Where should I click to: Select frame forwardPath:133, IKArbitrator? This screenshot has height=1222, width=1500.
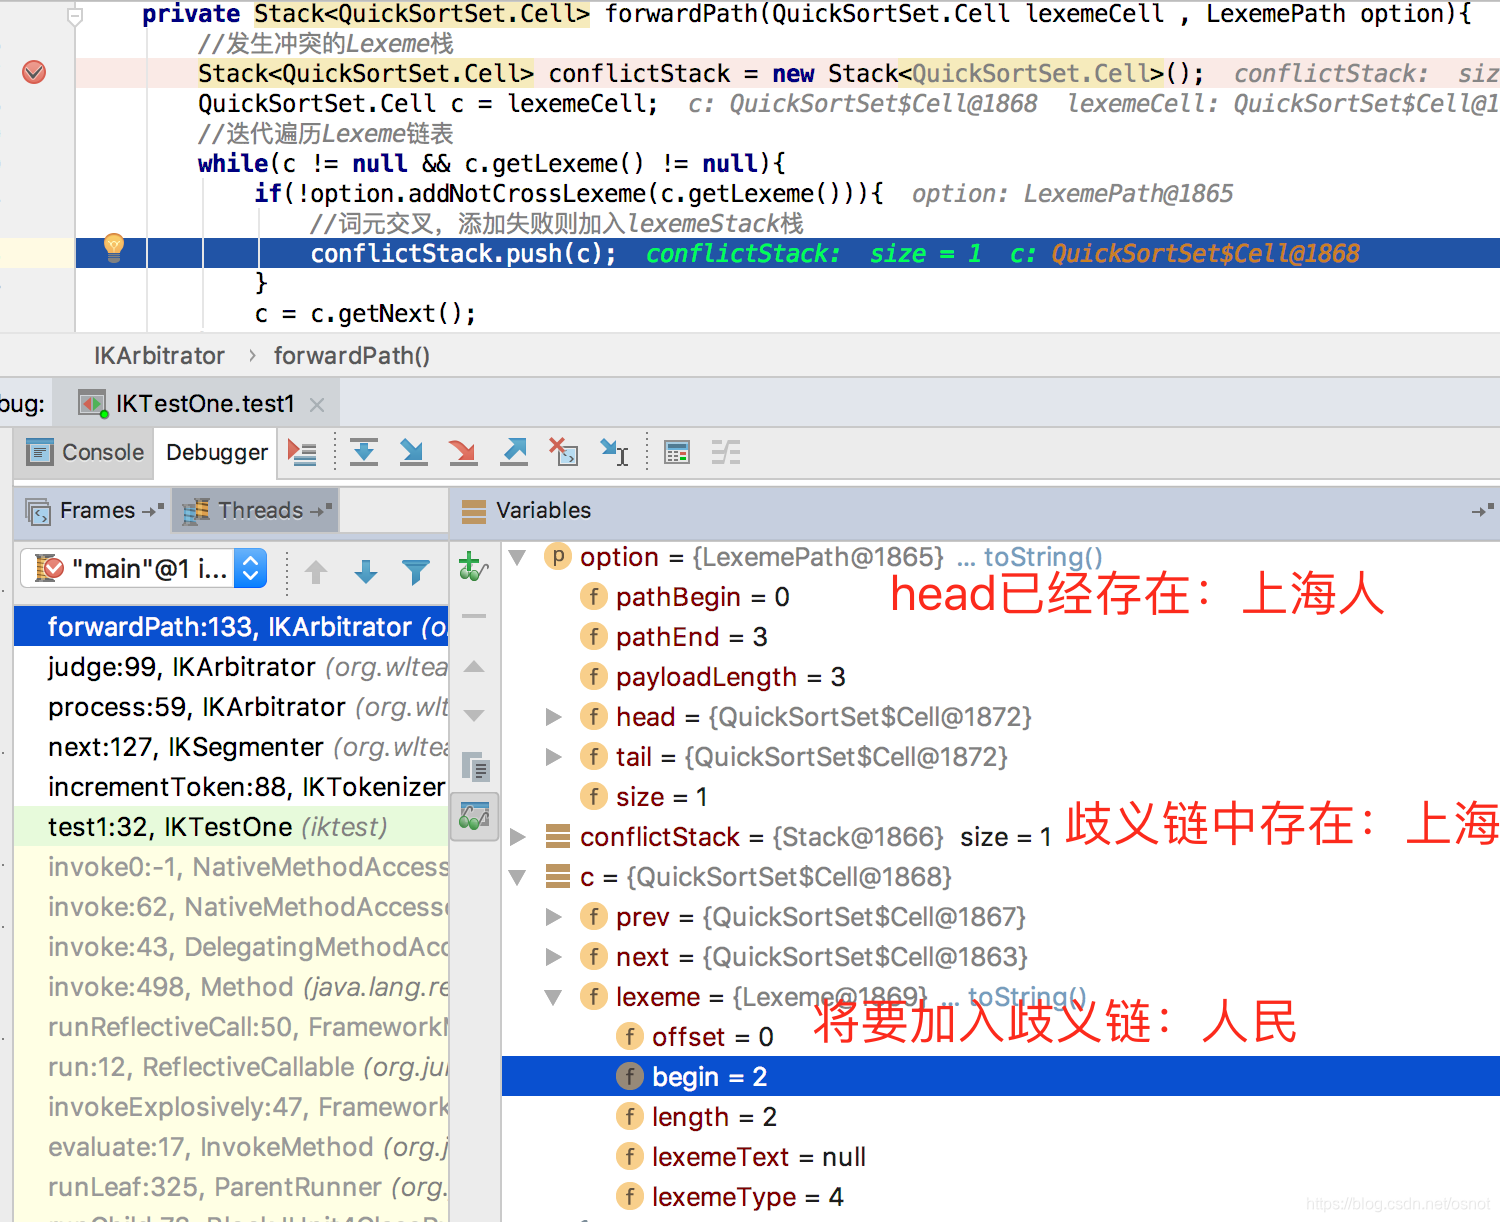(x=231, y=627)
